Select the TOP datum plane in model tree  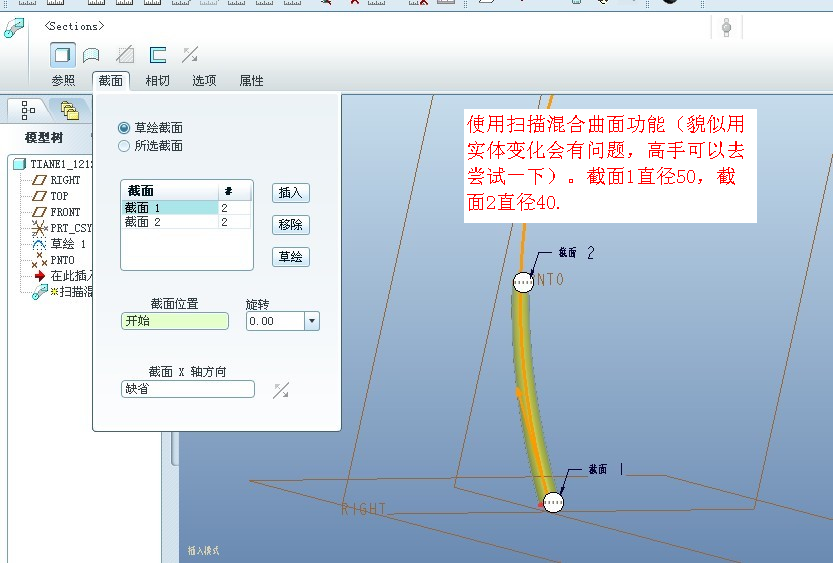[59, 196]
